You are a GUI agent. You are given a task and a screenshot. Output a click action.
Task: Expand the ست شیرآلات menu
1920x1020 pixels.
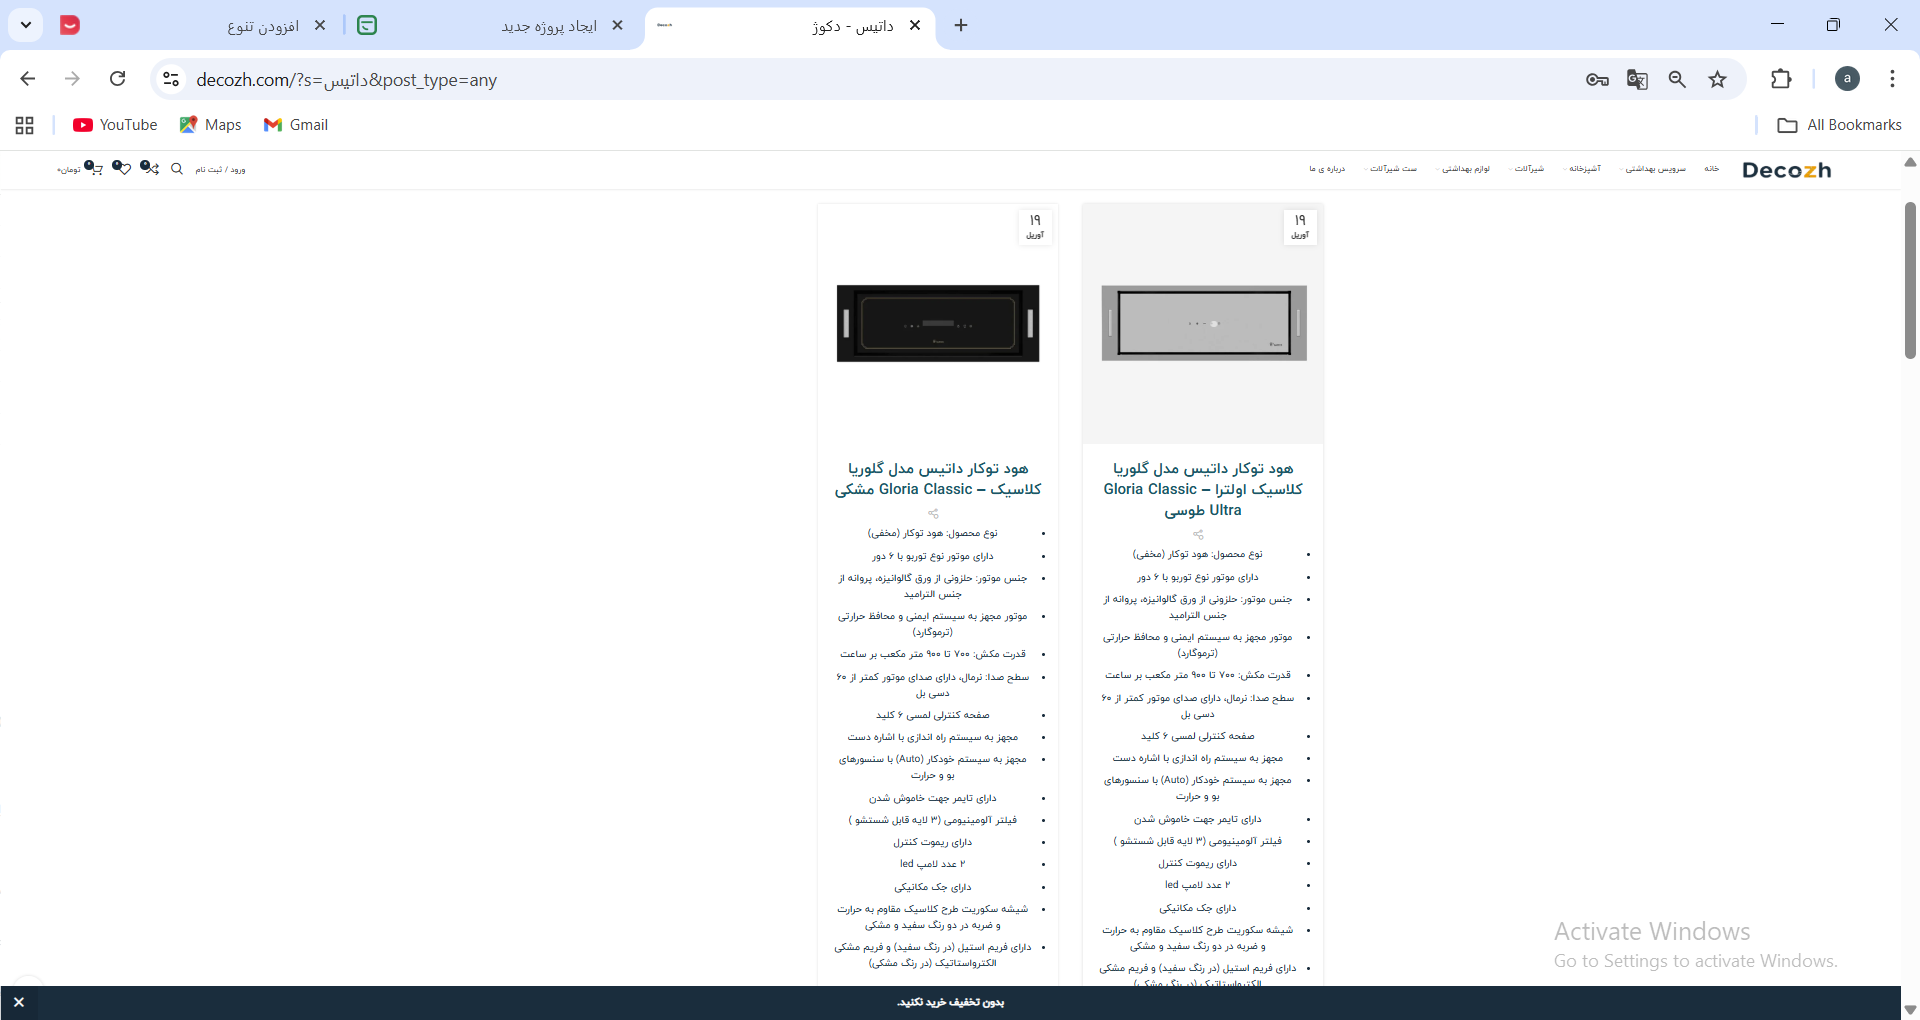pyautogui.click(x=1392, y=169)
